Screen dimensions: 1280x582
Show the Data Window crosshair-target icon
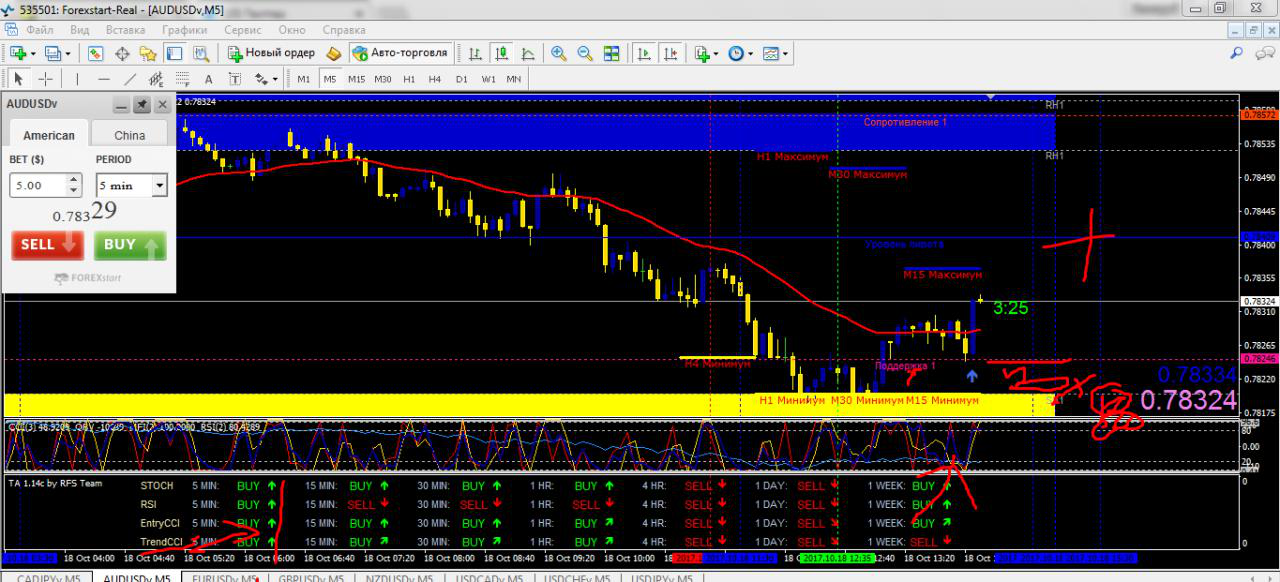point(122,53)
